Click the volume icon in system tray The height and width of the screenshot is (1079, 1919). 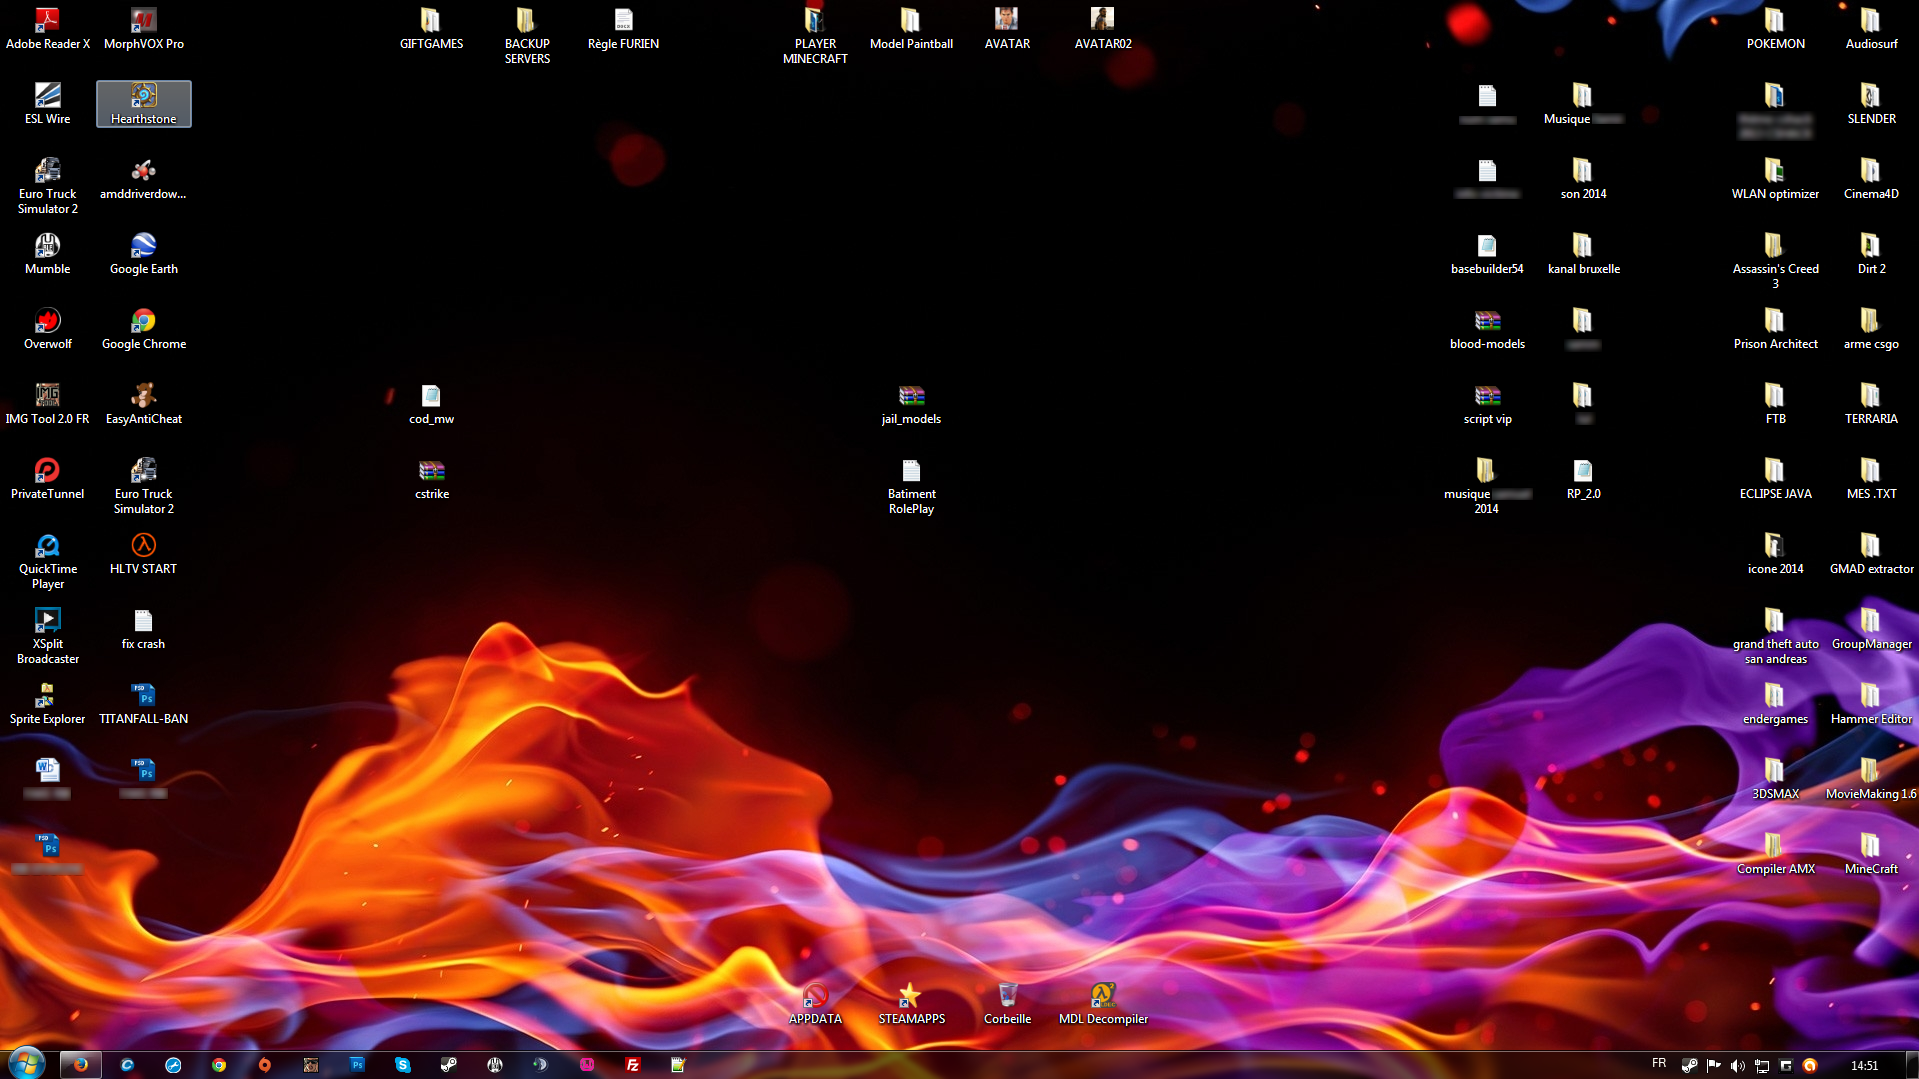(x=1737, y=1066)
